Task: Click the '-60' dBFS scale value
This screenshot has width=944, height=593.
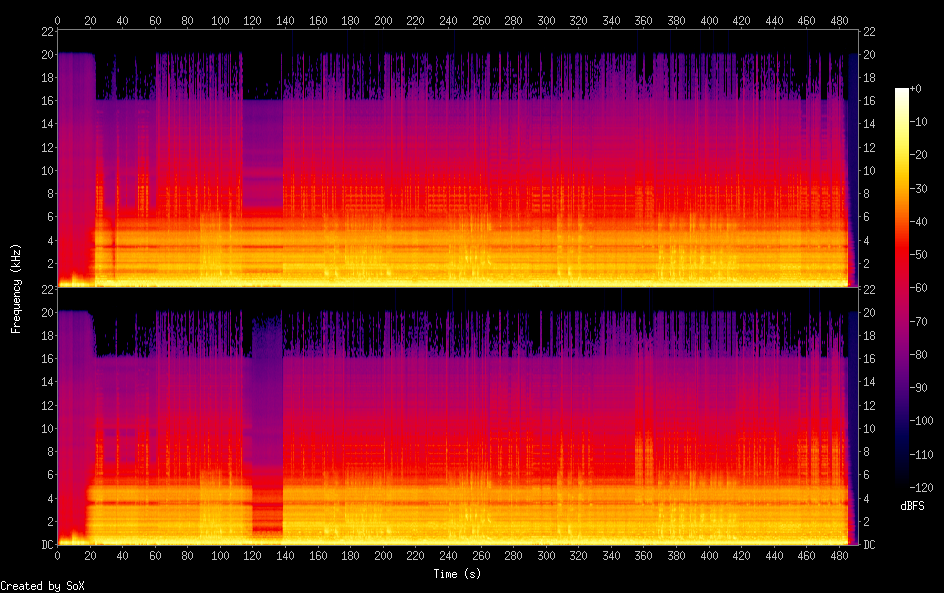Action: (918, 288)
